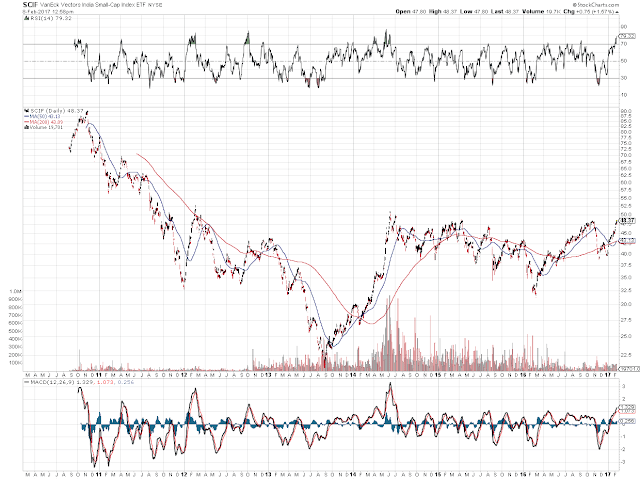Click the red MA(200) line swatch
The height and width of the screenshot is (479, 640).
tap(27, 122)
